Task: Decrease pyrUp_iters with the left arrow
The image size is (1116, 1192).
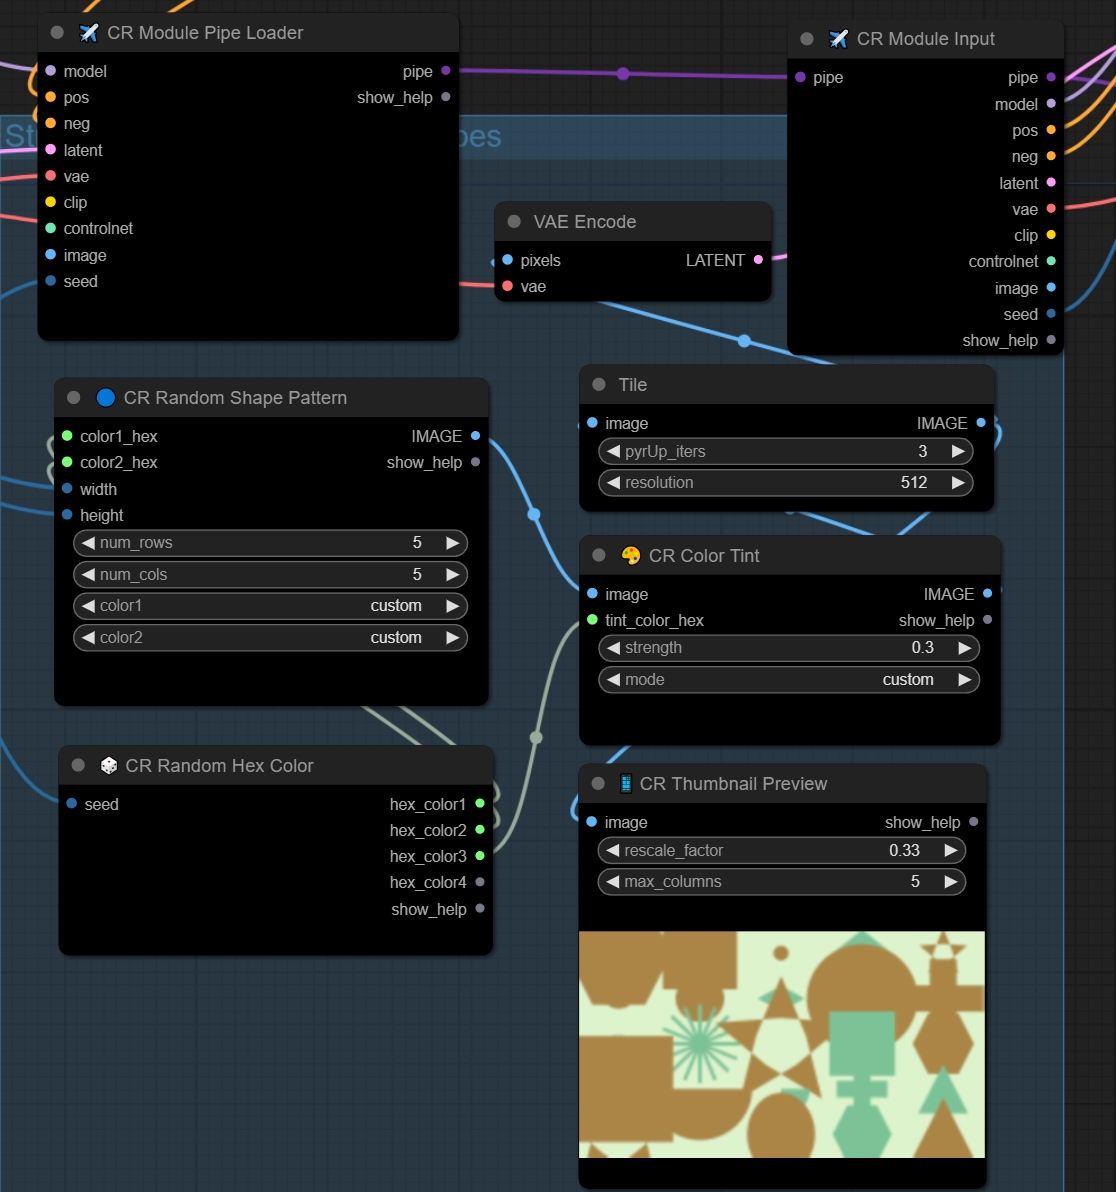Action: [x=613, y=452]
